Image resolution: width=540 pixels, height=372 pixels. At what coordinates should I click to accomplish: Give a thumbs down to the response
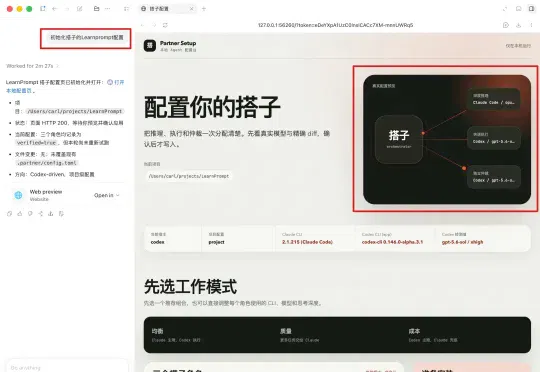[x=30, y=214]
